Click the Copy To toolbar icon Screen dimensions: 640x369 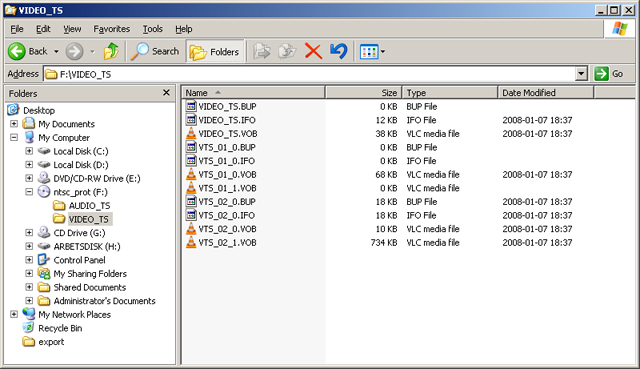(x=287, y=51)
